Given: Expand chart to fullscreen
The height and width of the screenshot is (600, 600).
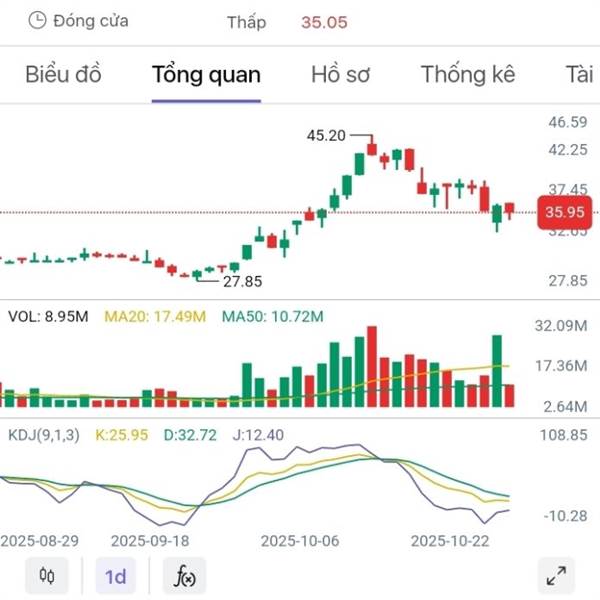Looking at the screenshot, I should (x=556, y=576).
